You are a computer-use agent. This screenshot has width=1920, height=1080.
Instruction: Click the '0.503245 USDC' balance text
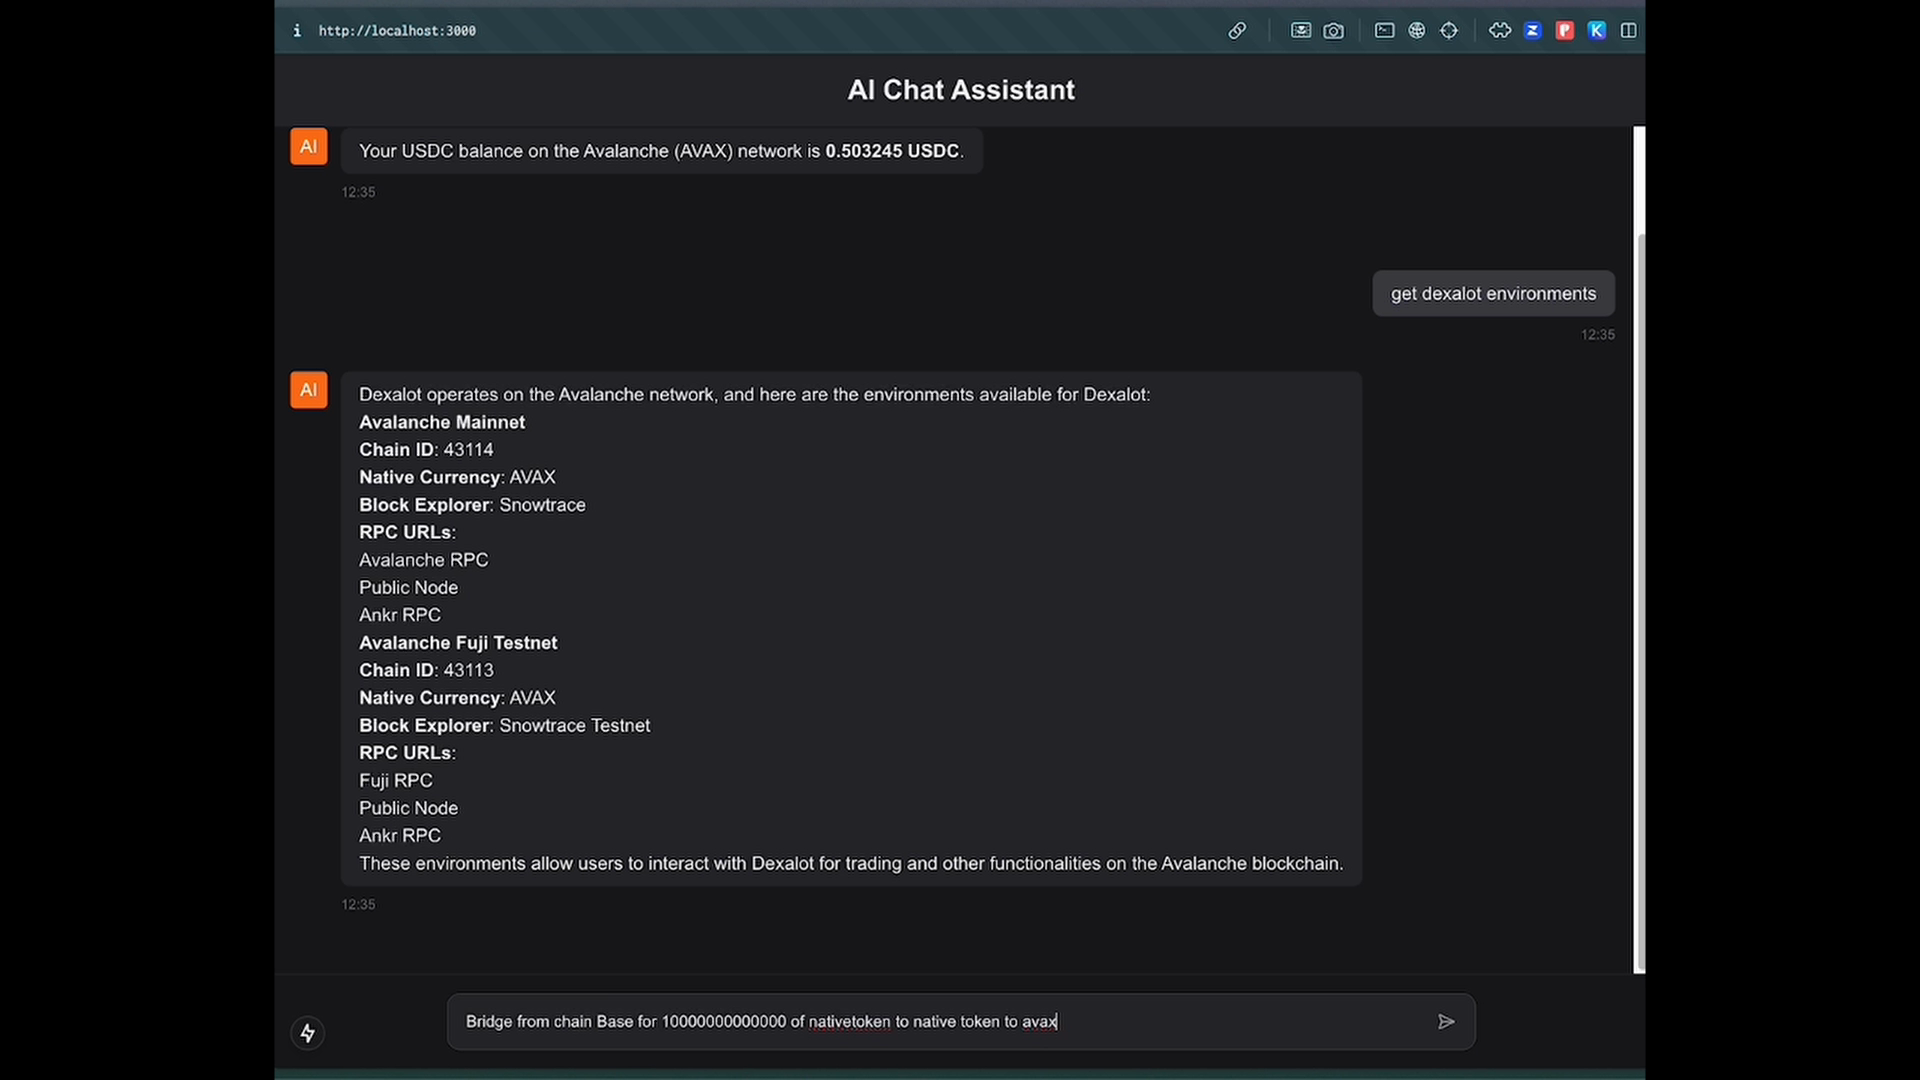click(891, 151)
